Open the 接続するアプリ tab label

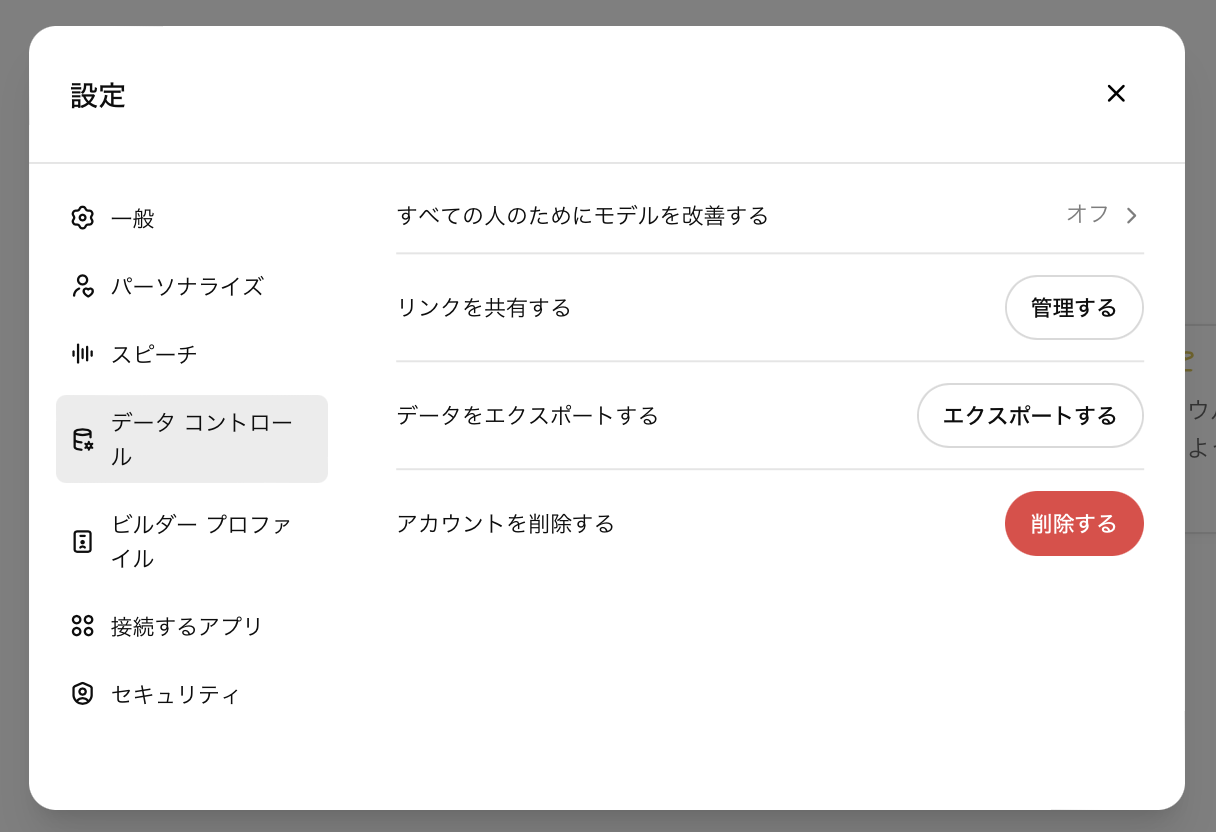tap(187, 626)
